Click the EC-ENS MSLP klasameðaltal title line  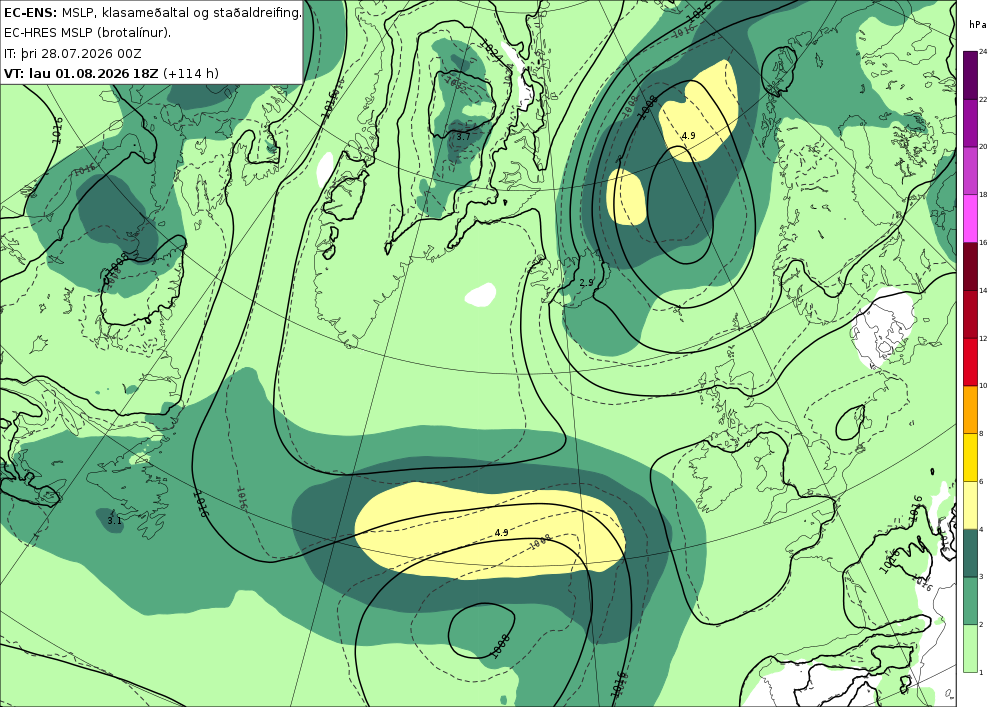point(152,13)
